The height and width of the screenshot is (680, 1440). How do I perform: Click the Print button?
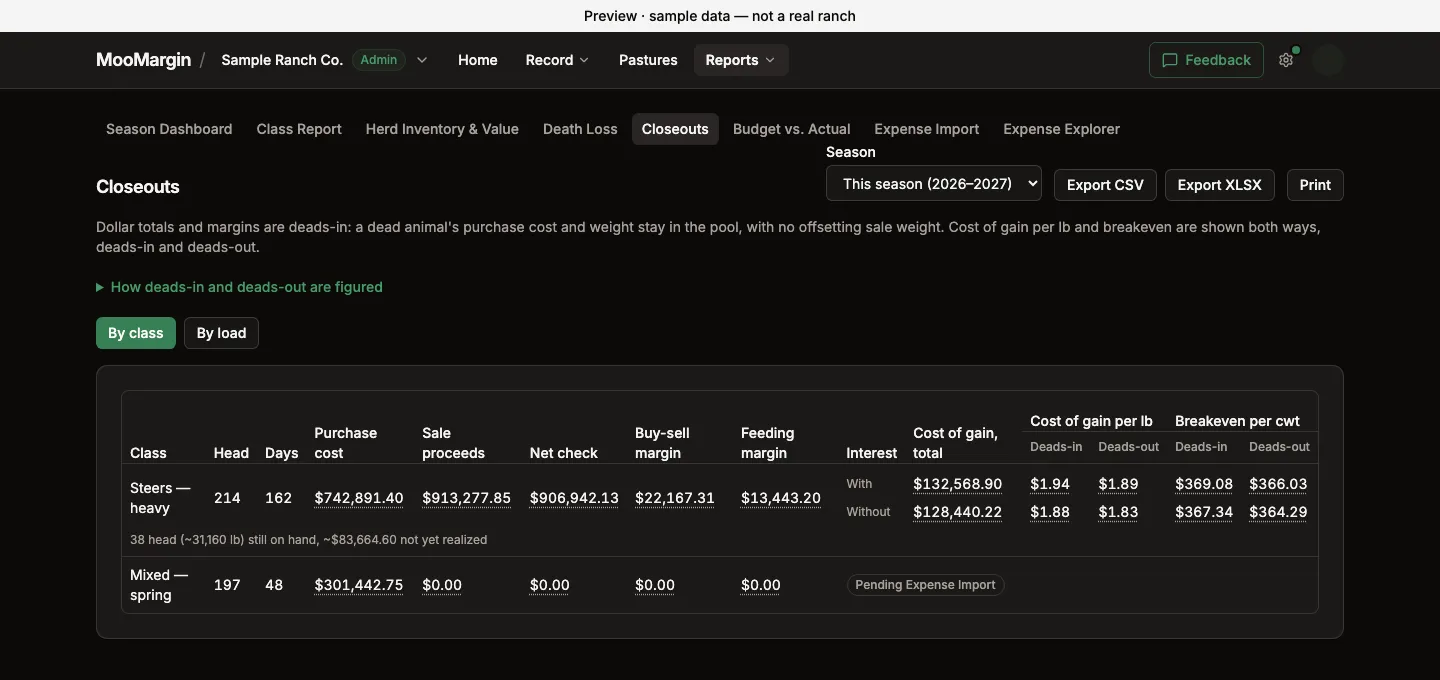tap(1315, 185)
